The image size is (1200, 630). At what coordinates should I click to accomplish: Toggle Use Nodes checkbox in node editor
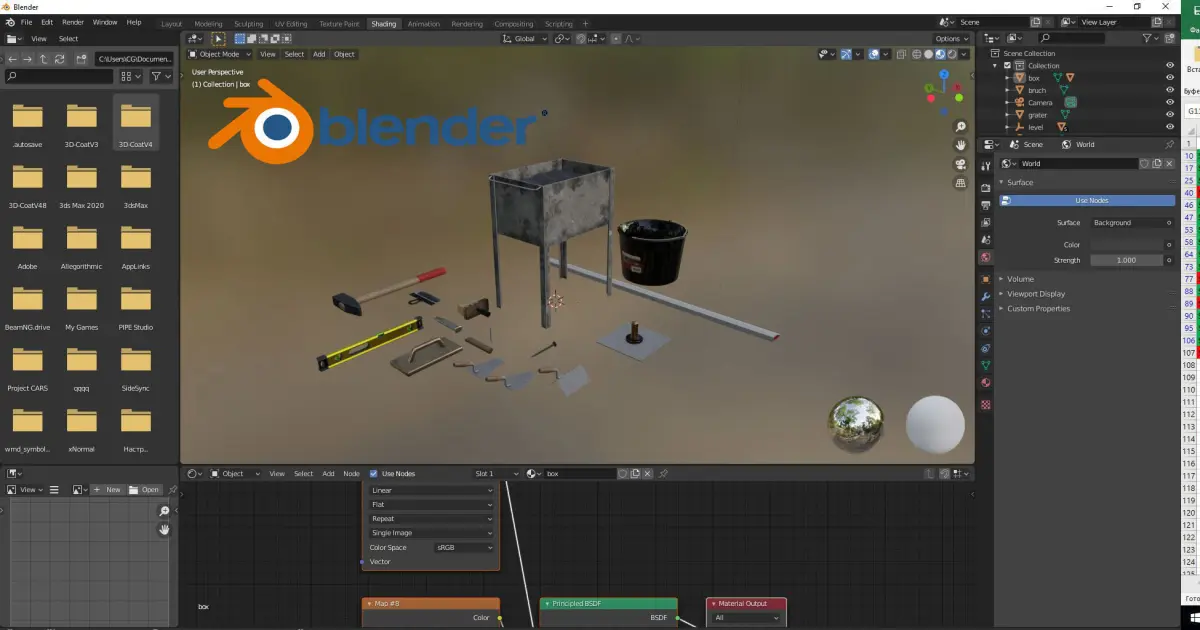(x=374, y=473)
